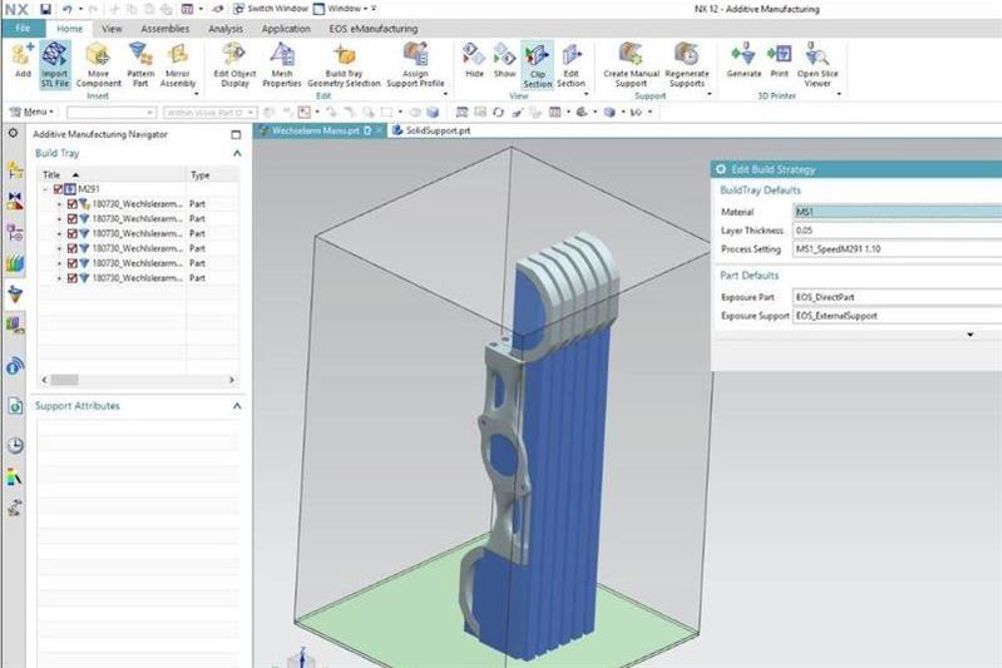This screenshot has height=668, width=1002.
Task: Uncheck the first Wechslerarm part checkbox
Action: [72, 204]
